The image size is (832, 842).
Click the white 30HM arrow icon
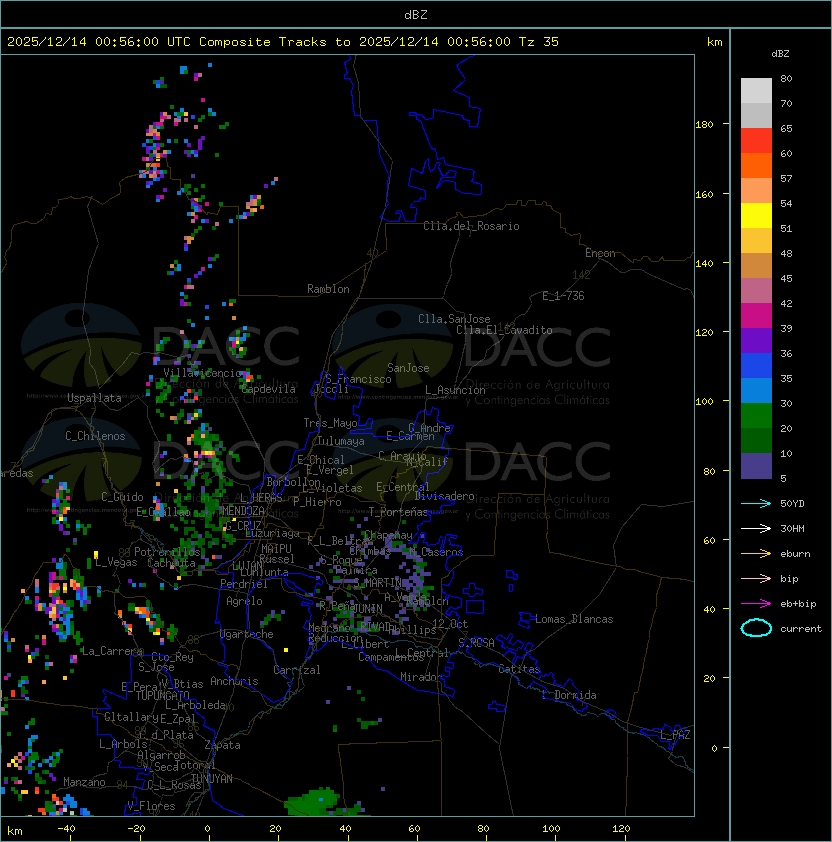(x=756, y=528)
